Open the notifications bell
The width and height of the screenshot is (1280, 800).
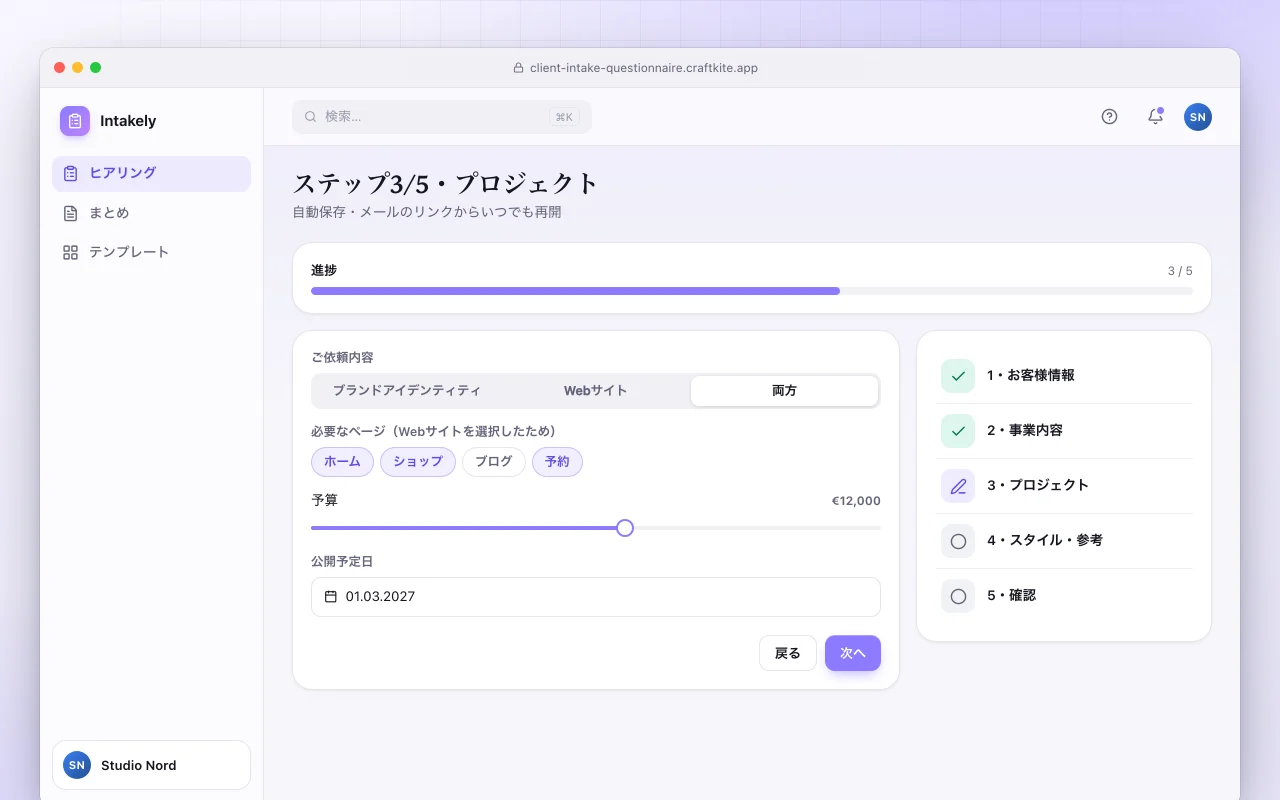(1155, 117)
